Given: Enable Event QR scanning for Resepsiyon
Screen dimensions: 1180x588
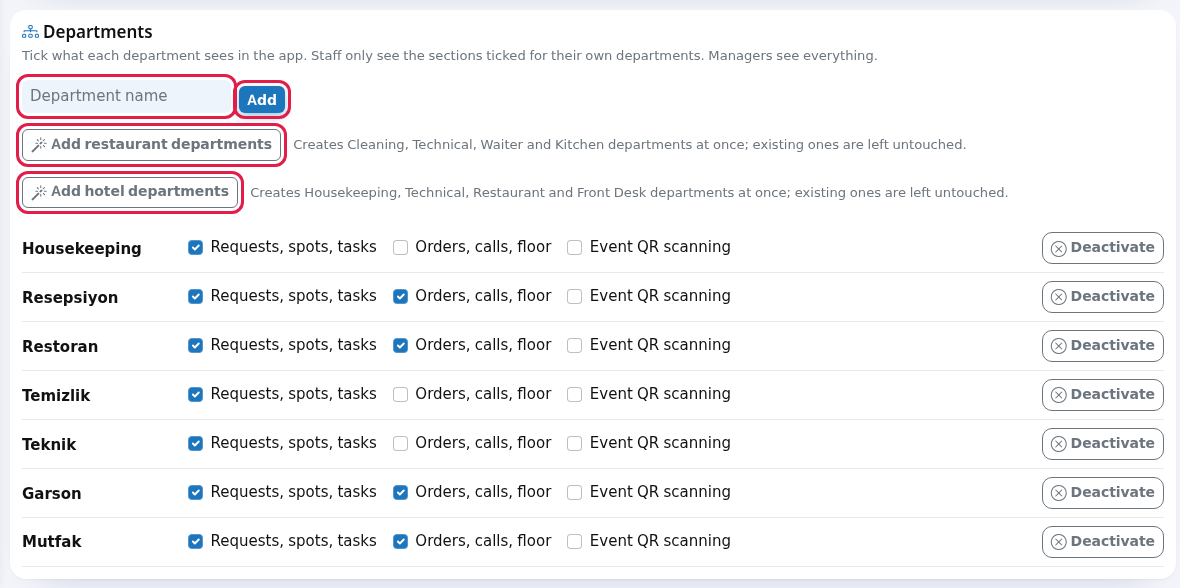Looking at the screenshot, I should pyautogui.click(x=574, y=297).
